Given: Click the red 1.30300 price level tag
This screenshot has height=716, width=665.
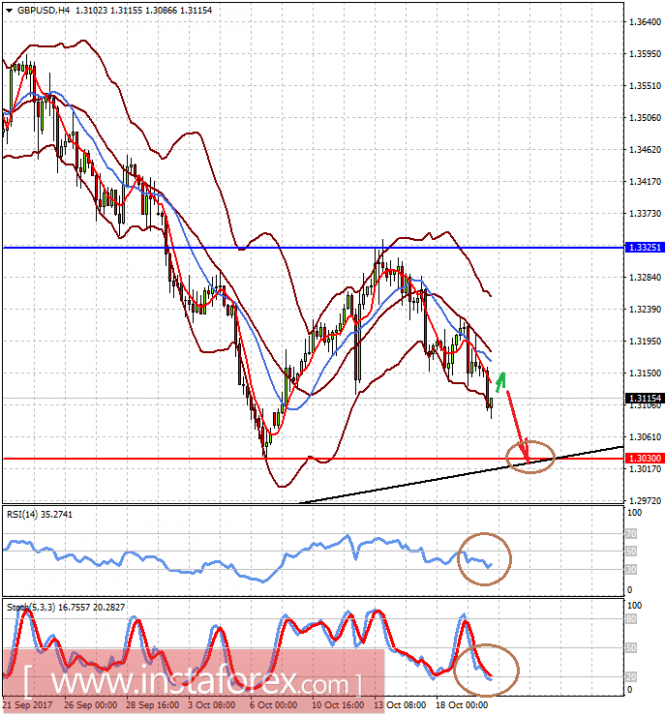Looking at the screenshot, I should click(644, 458).
